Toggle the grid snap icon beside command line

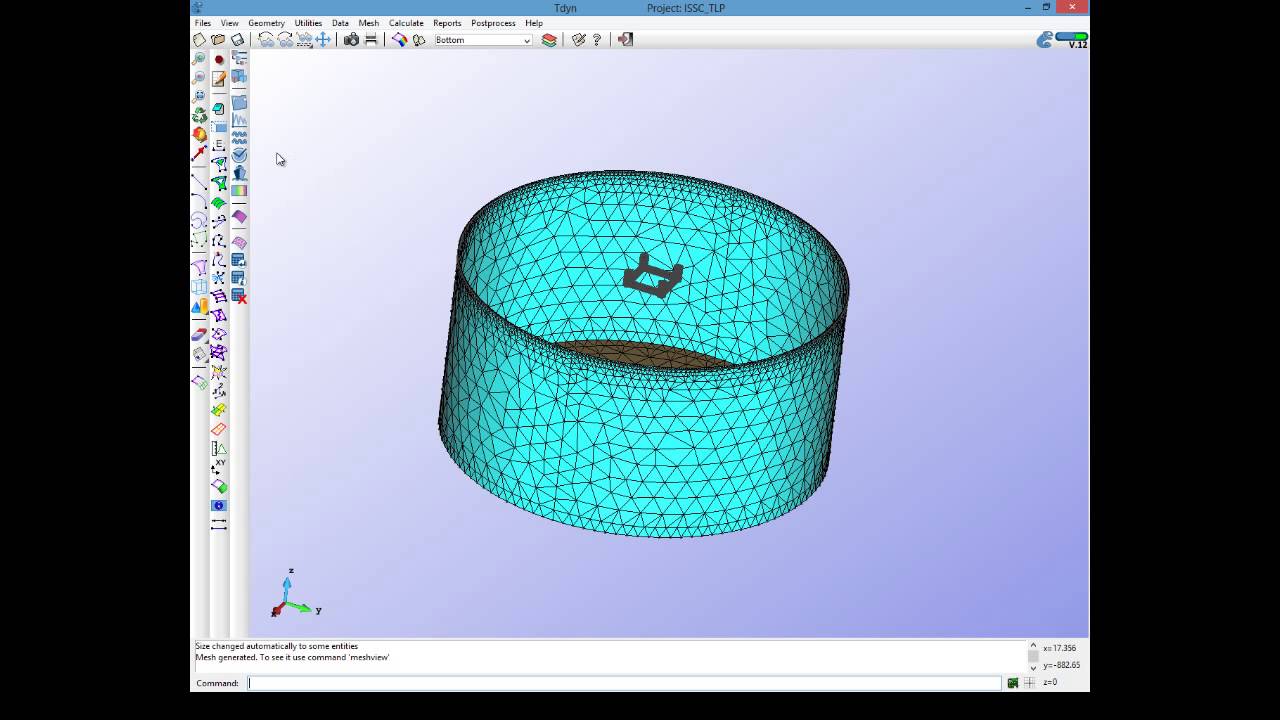[x=1030, y=682]
